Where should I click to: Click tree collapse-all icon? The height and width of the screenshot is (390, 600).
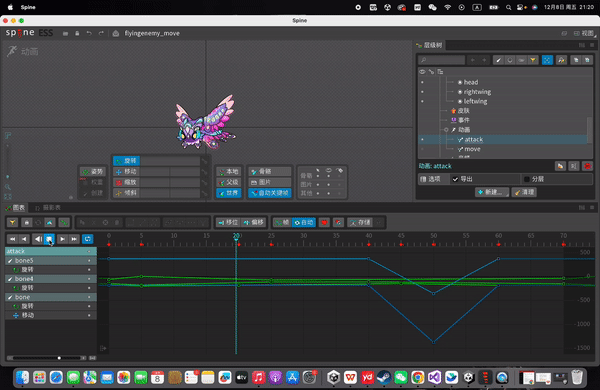click(x=562, y=60)
